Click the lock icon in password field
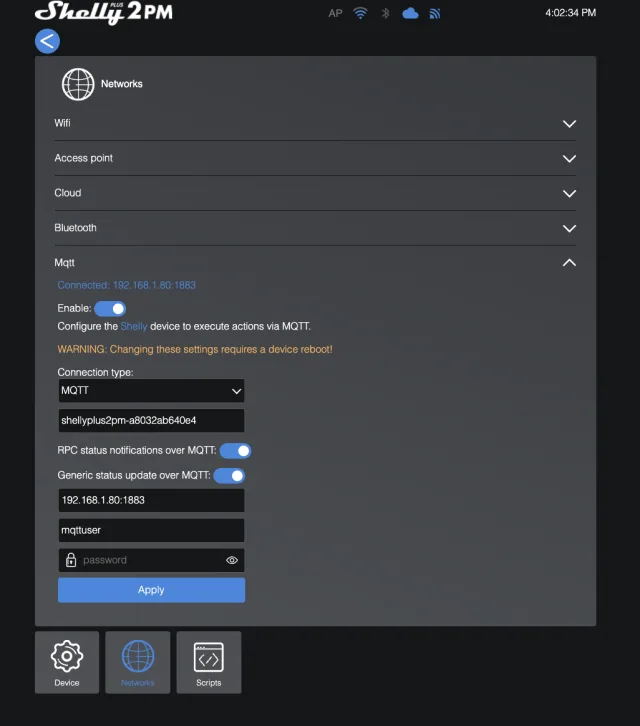 (x=71, y=560)
